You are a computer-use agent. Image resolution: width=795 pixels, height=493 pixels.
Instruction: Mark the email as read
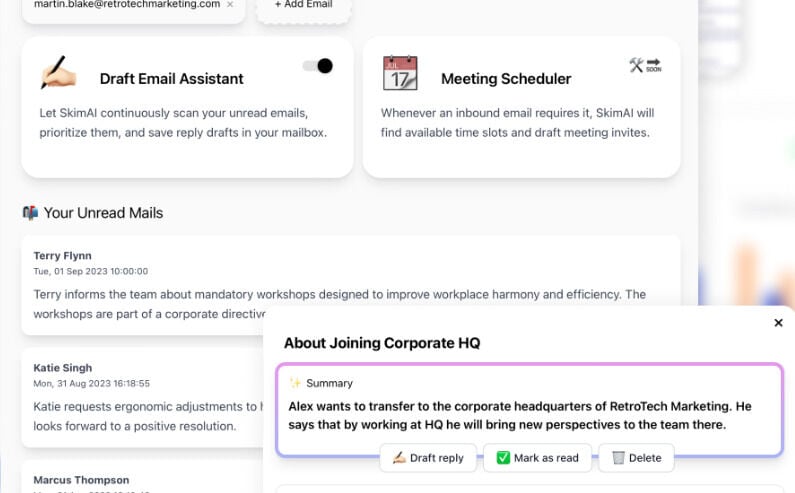click(537, 458)
